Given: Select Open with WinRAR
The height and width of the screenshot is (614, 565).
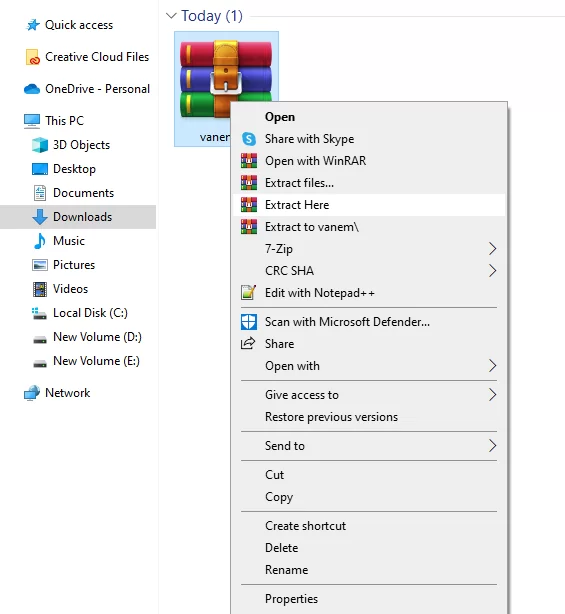Looking at the screenshot, I should [x=369, y=161].
